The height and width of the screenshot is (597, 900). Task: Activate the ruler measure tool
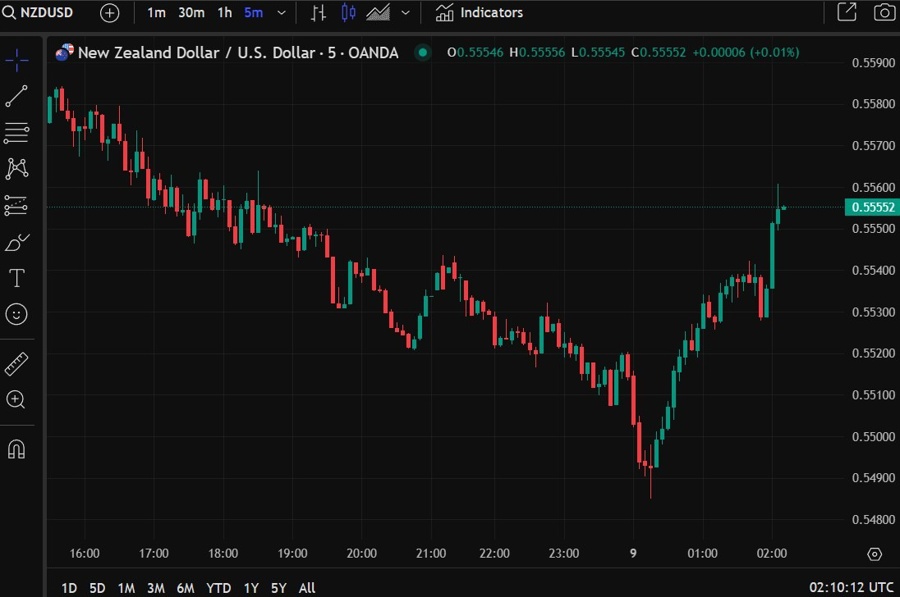[16, 363]
